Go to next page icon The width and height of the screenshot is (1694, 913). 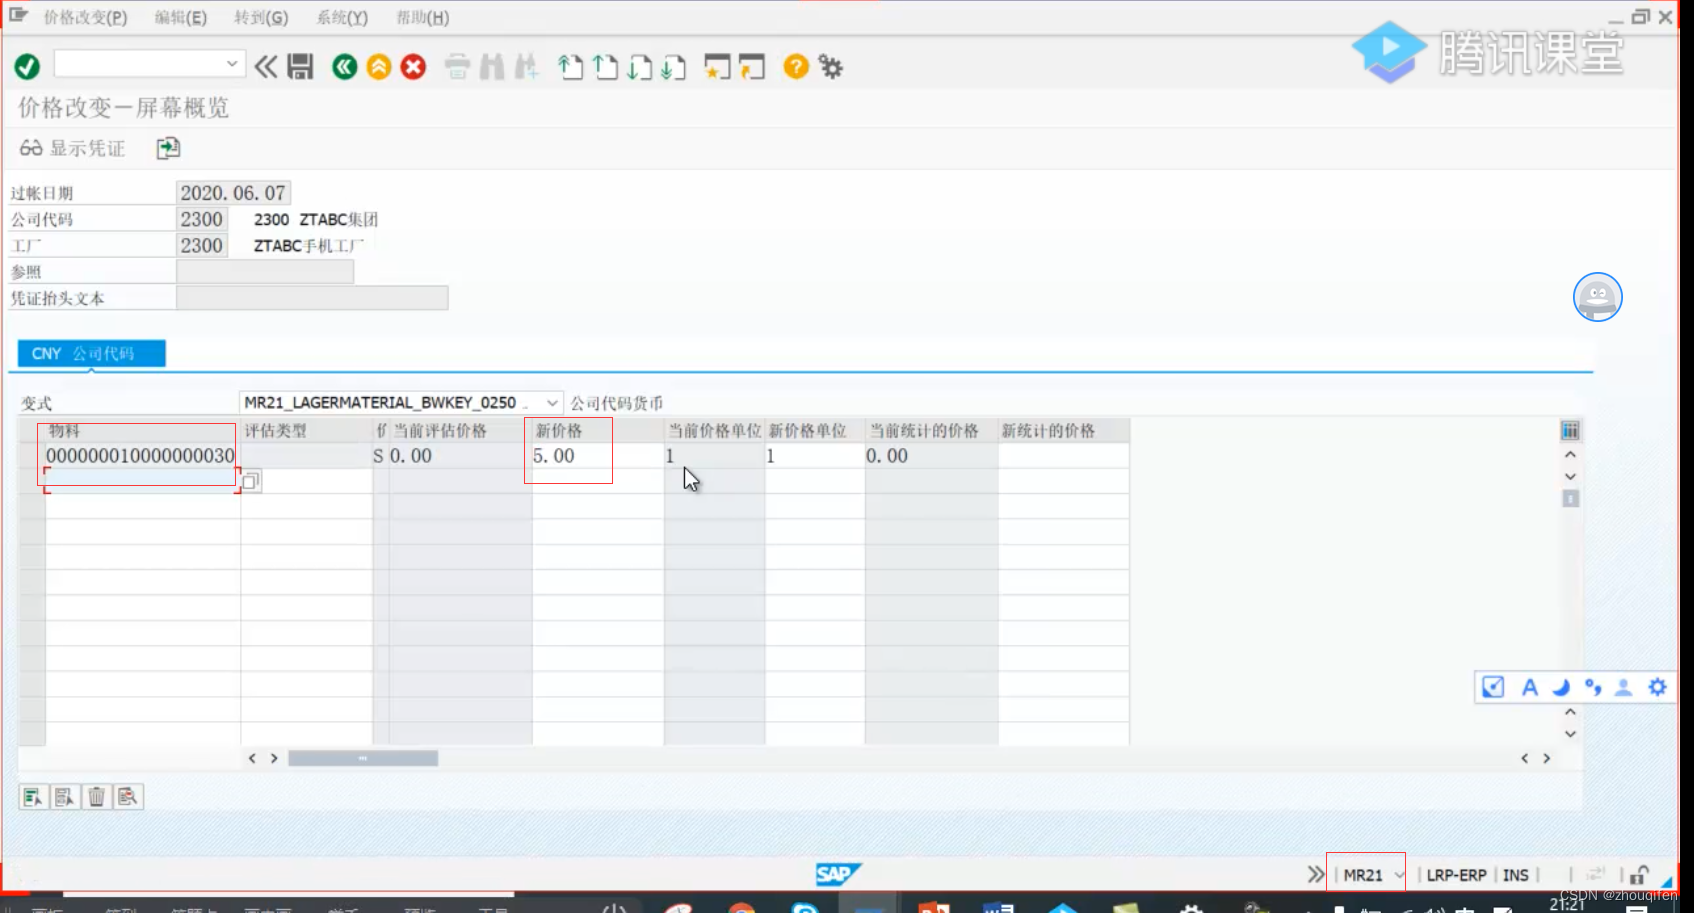(x=639, y=67)
